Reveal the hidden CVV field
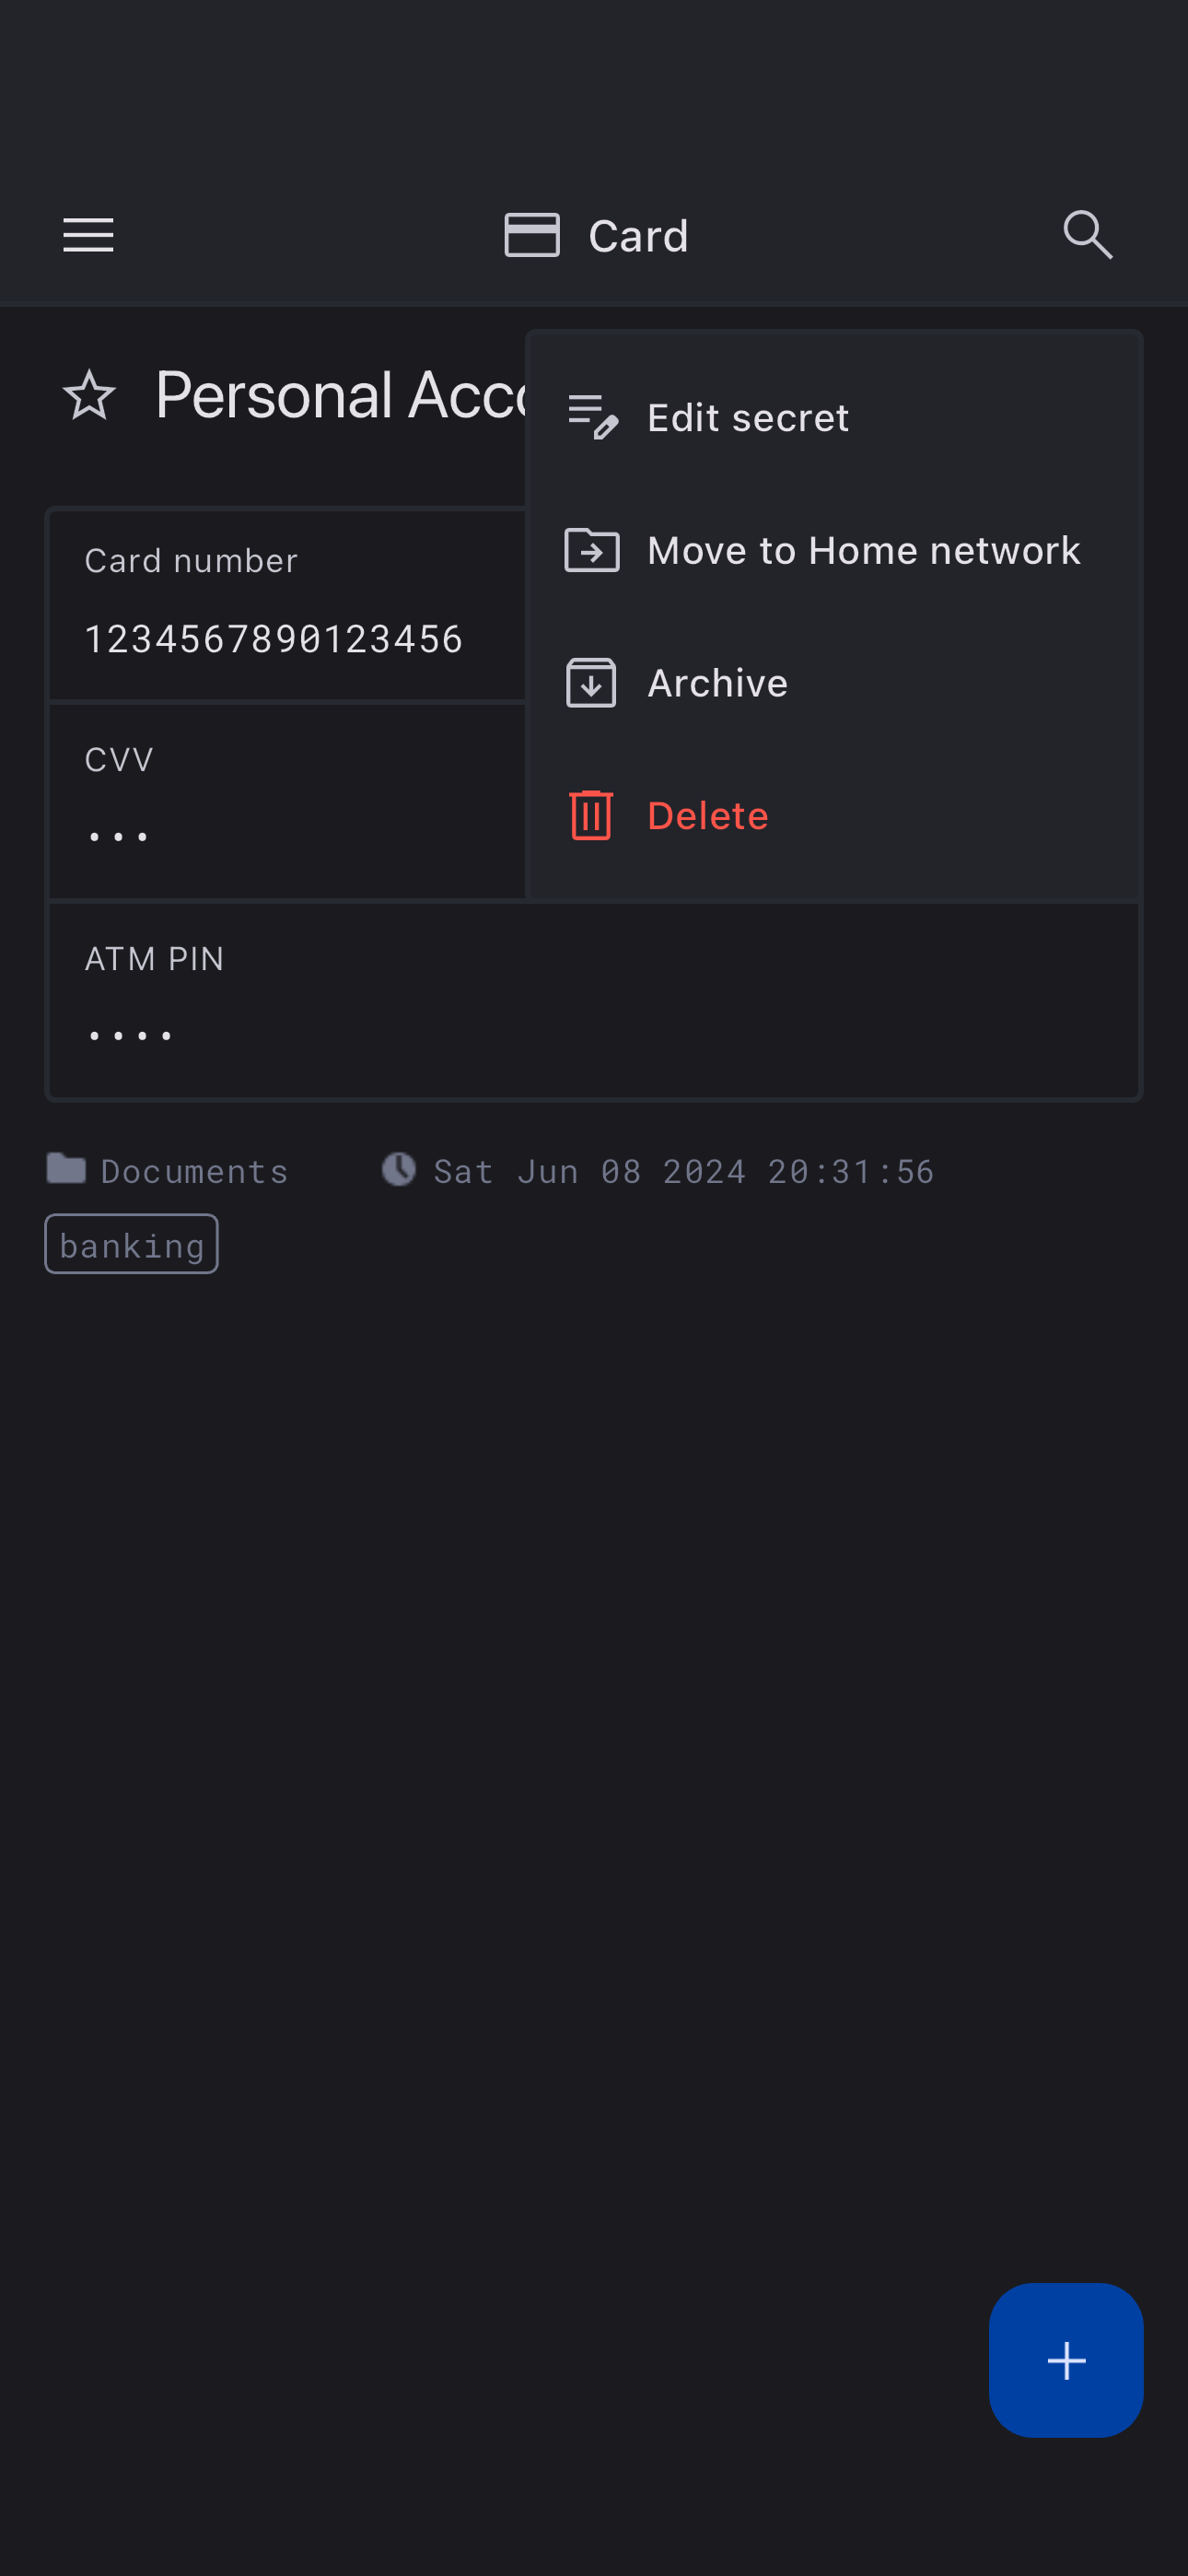Screen dimensions: 1188x2576 120,836
